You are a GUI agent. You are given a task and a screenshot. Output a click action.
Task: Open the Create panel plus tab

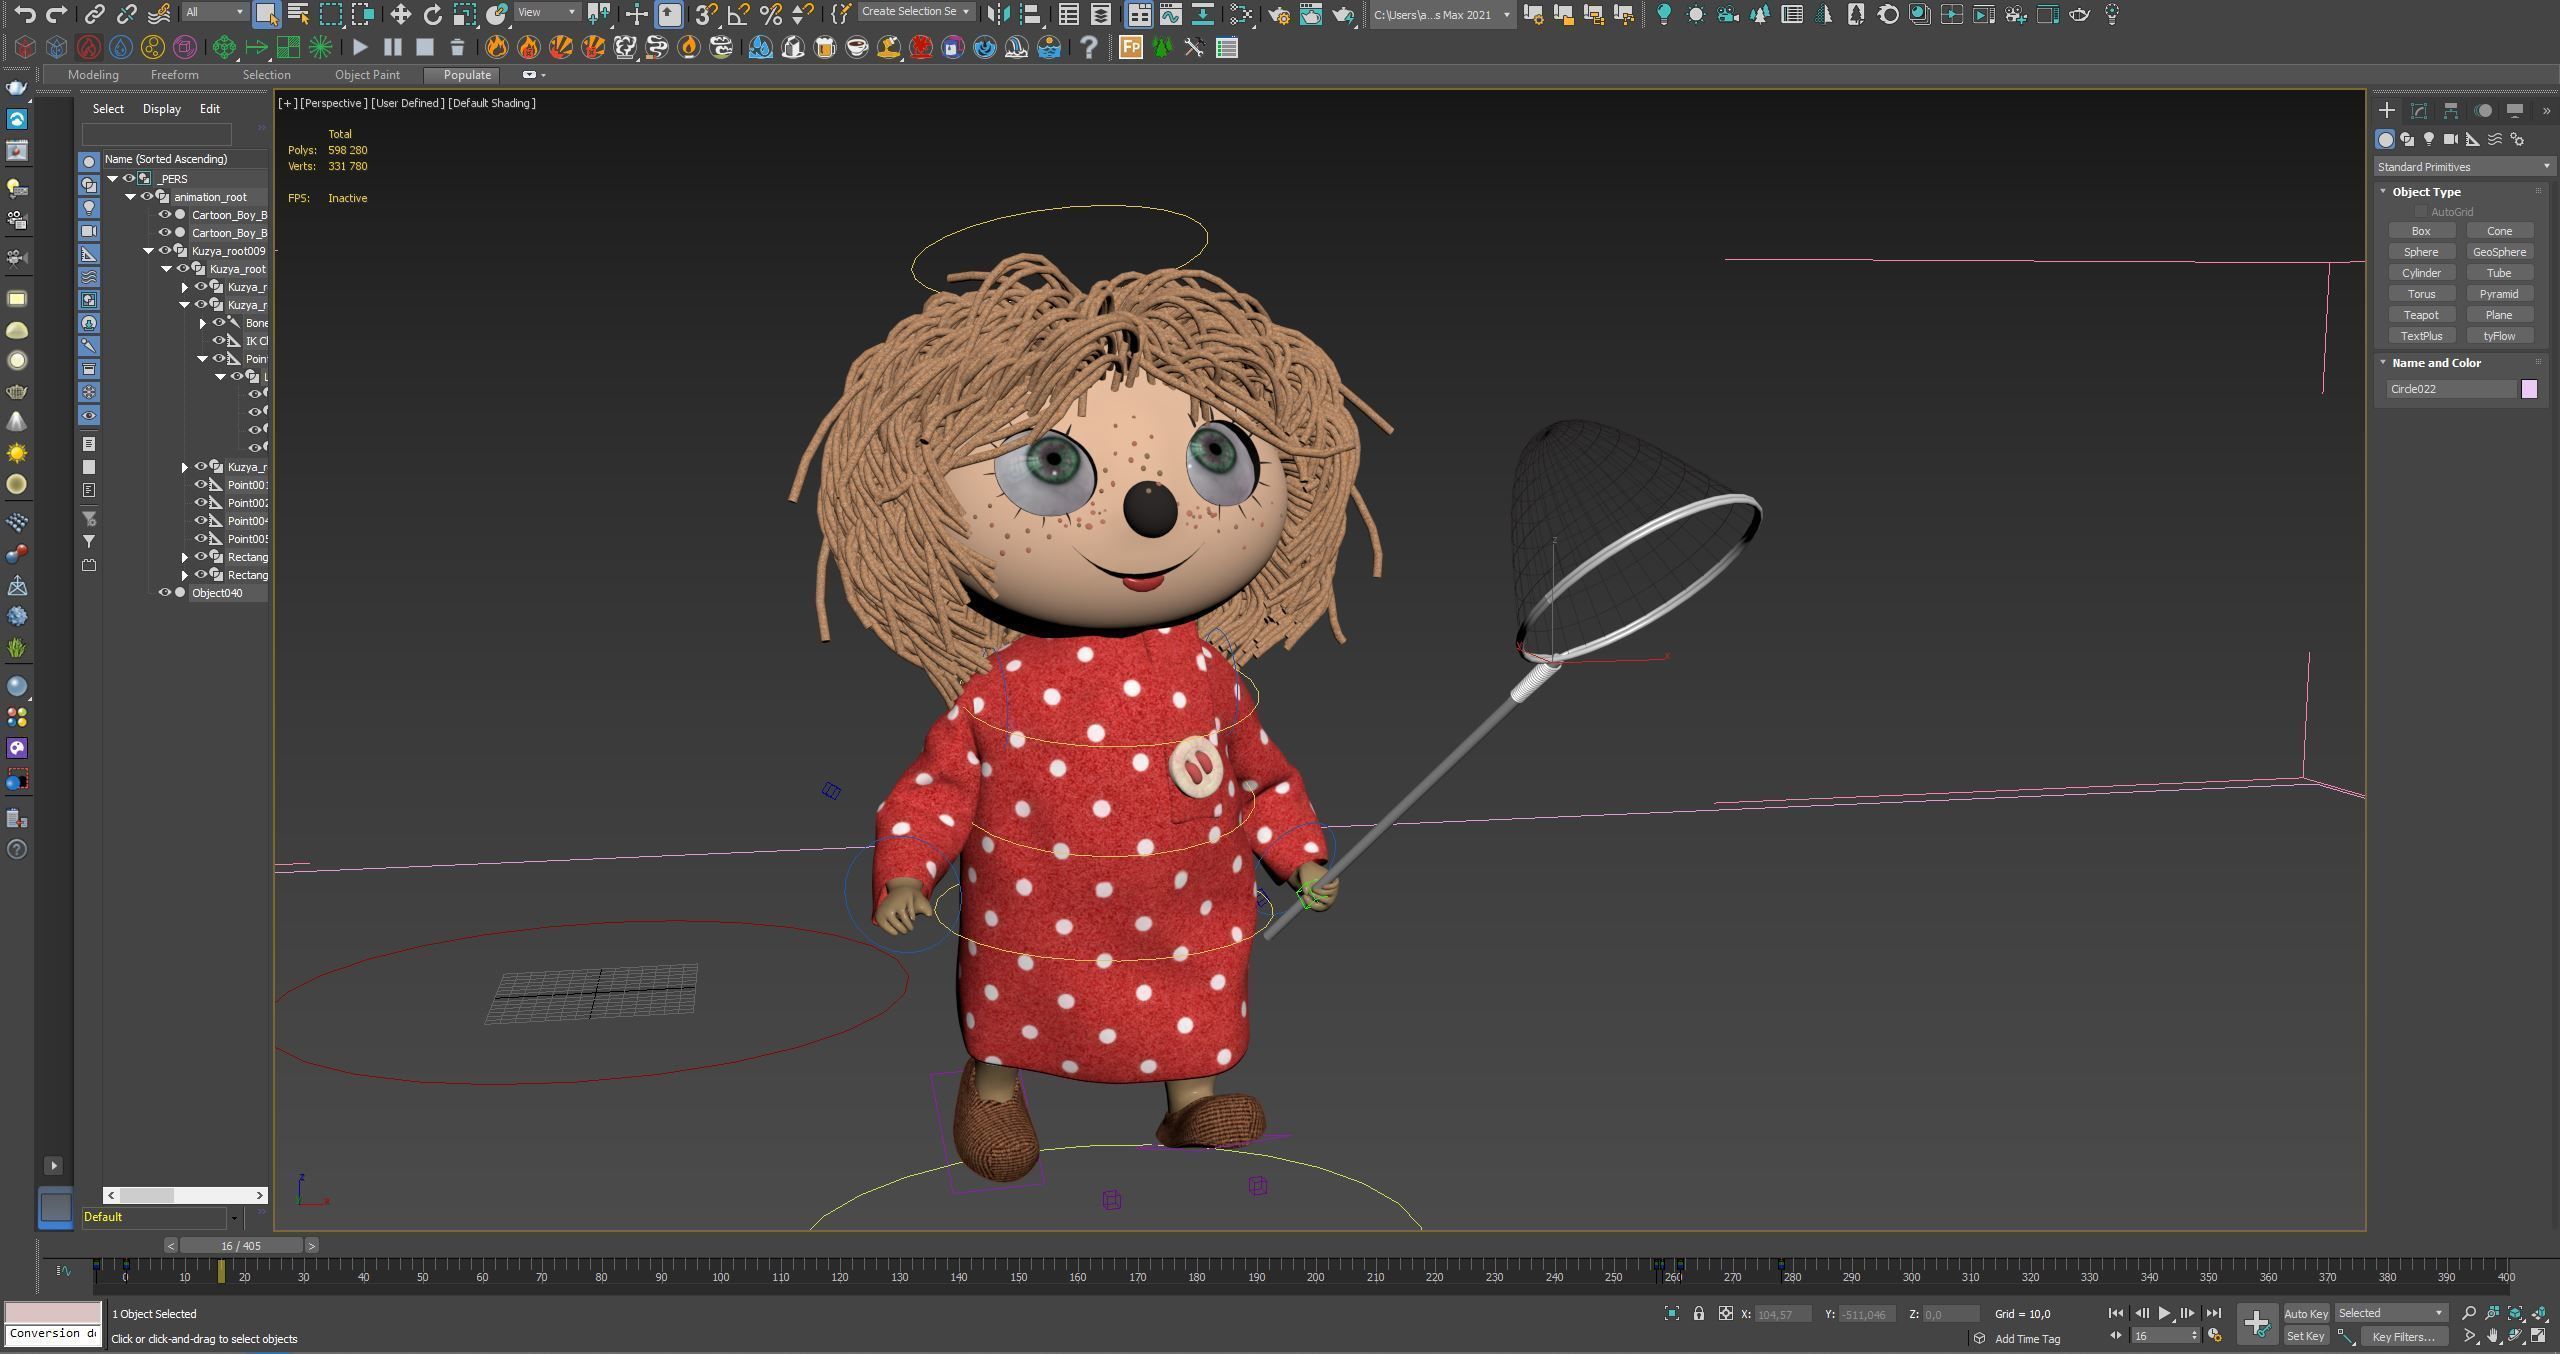tap(2387, 110)
